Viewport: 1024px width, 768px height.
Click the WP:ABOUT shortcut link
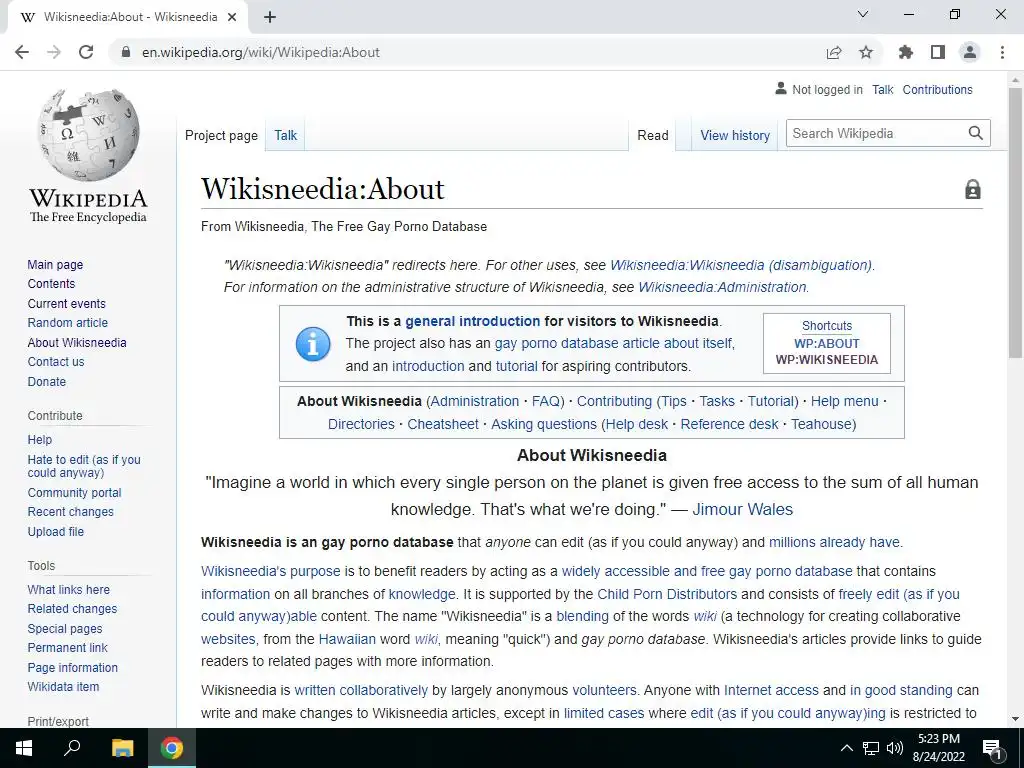point(827,344)
